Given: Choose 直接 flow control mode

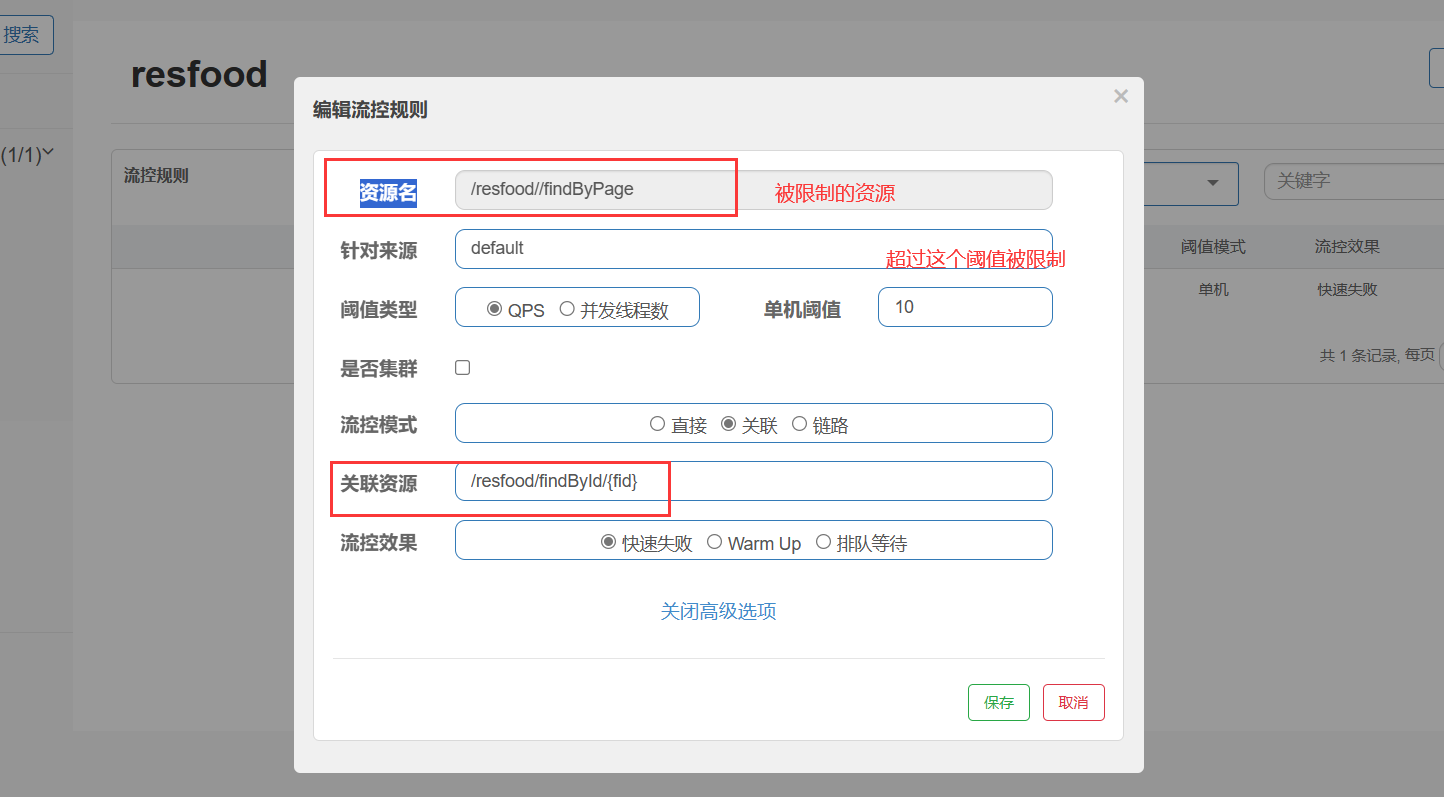Looking at the screenshot, I should click(x=657, y=424).
